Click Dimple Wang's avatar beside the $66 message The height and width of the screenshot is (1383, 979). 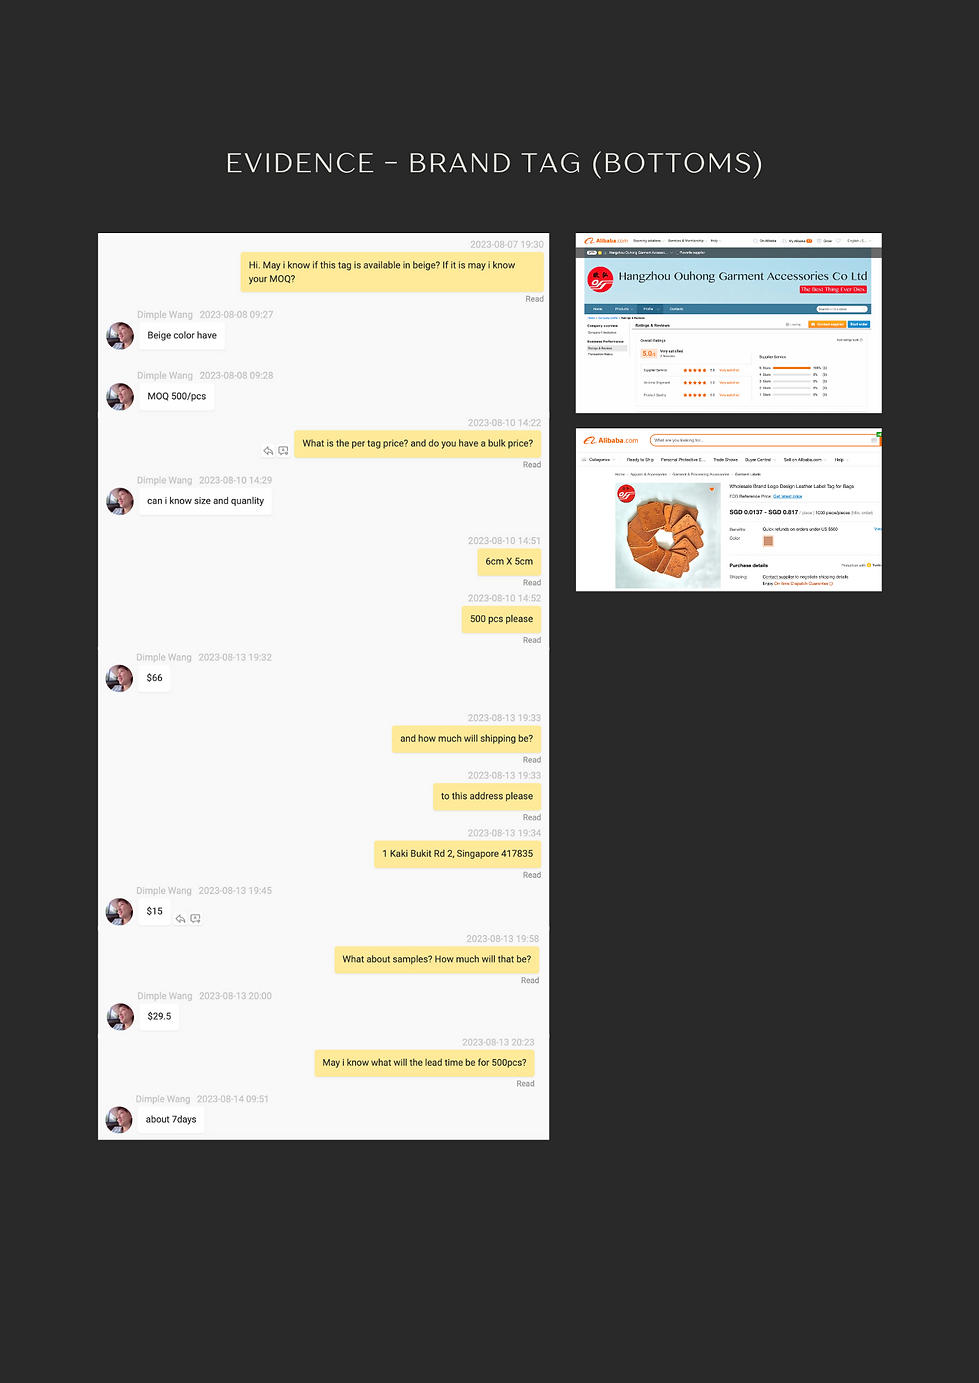(119, 678)
